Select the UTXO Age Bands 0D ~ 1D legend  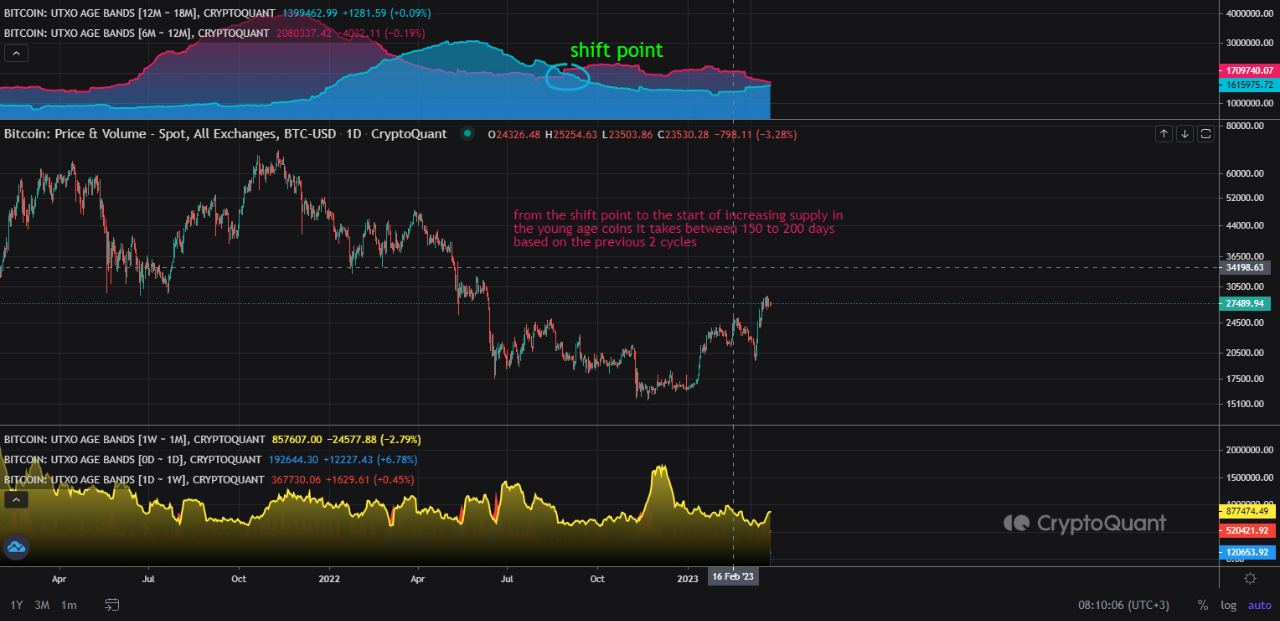coord(133,459)
